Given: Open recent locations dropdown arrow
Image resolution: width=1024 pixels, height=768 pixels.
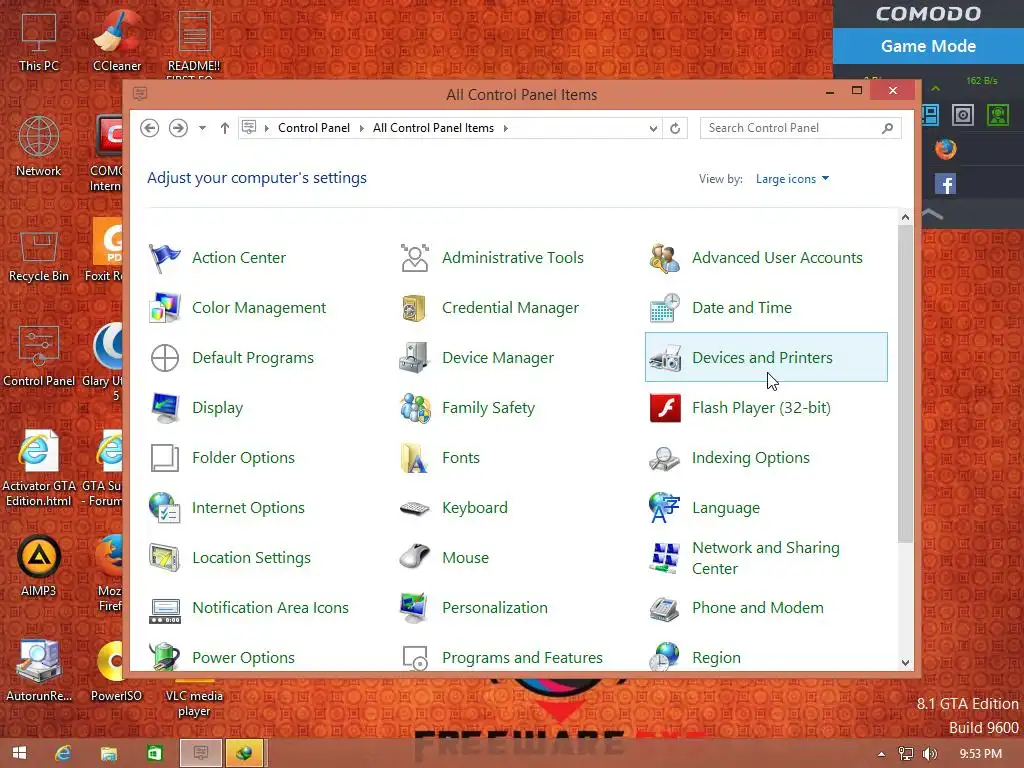Looking at the screenshot, I should pyautogui.click(x=202, y=128).
